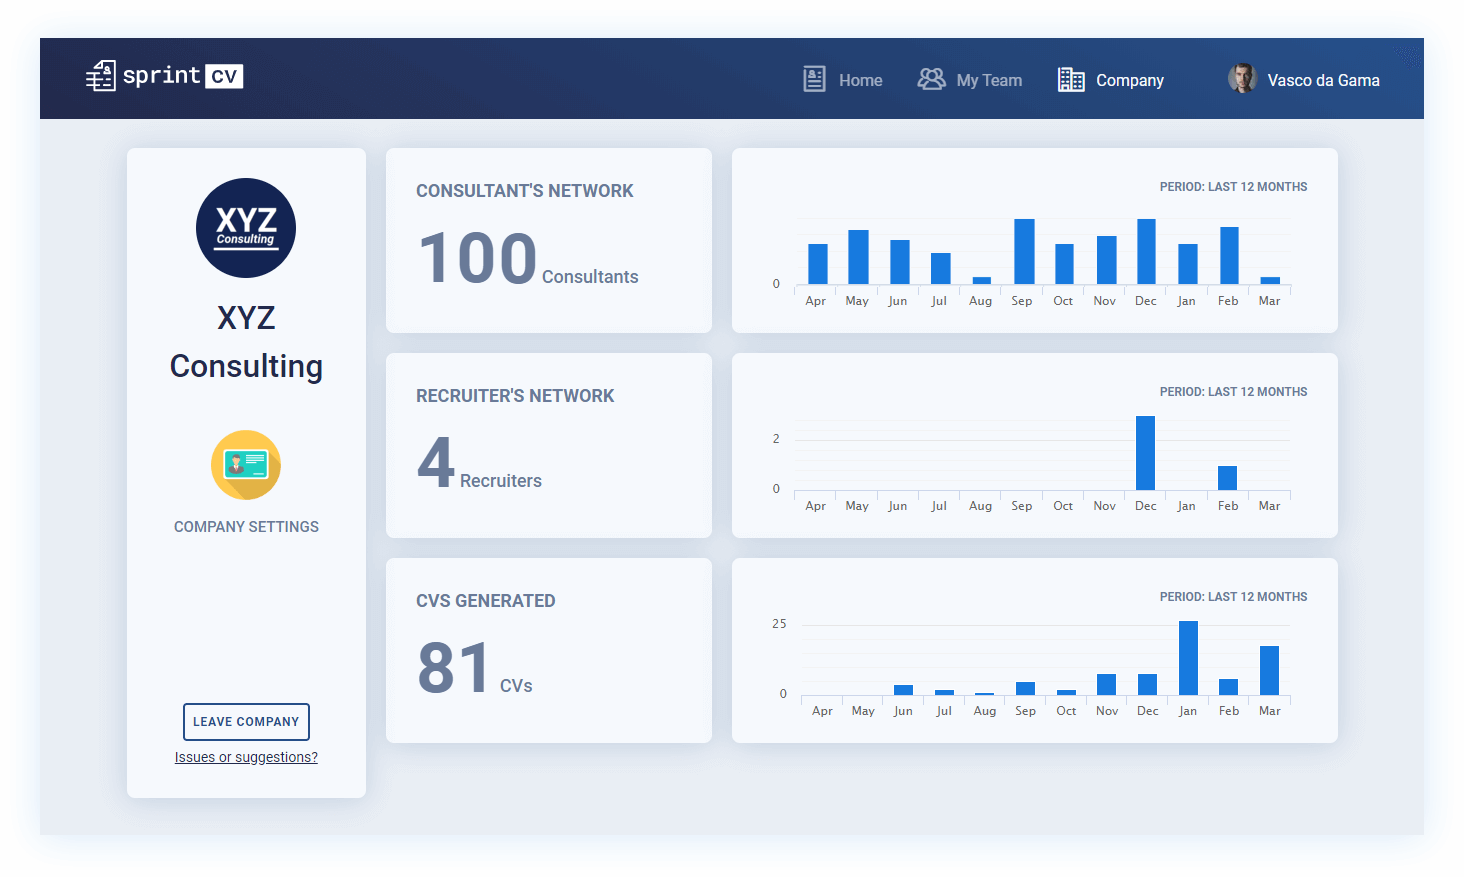
Task: Click the Dec bar in recruiters chart
Action: (1145, 453)
